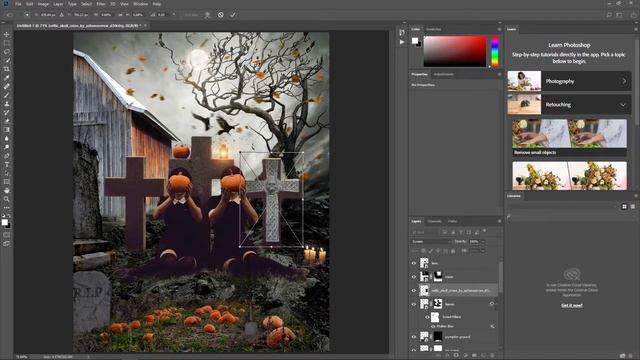Open the History panel icon
The image size is (640, 360).
[x=402, y=32]
